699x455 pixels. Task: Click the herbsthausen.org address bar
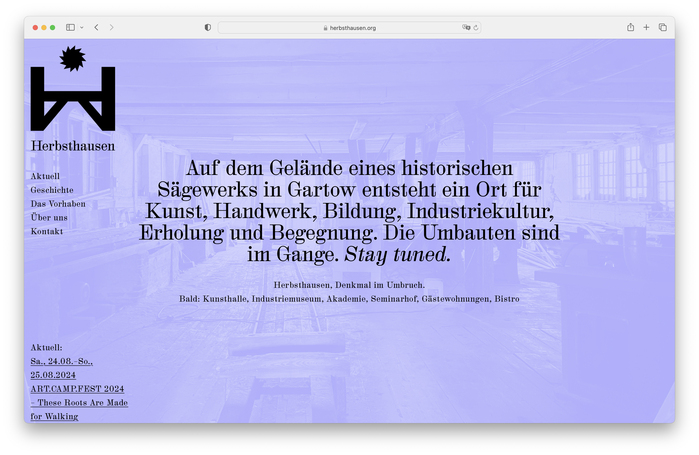349,28
